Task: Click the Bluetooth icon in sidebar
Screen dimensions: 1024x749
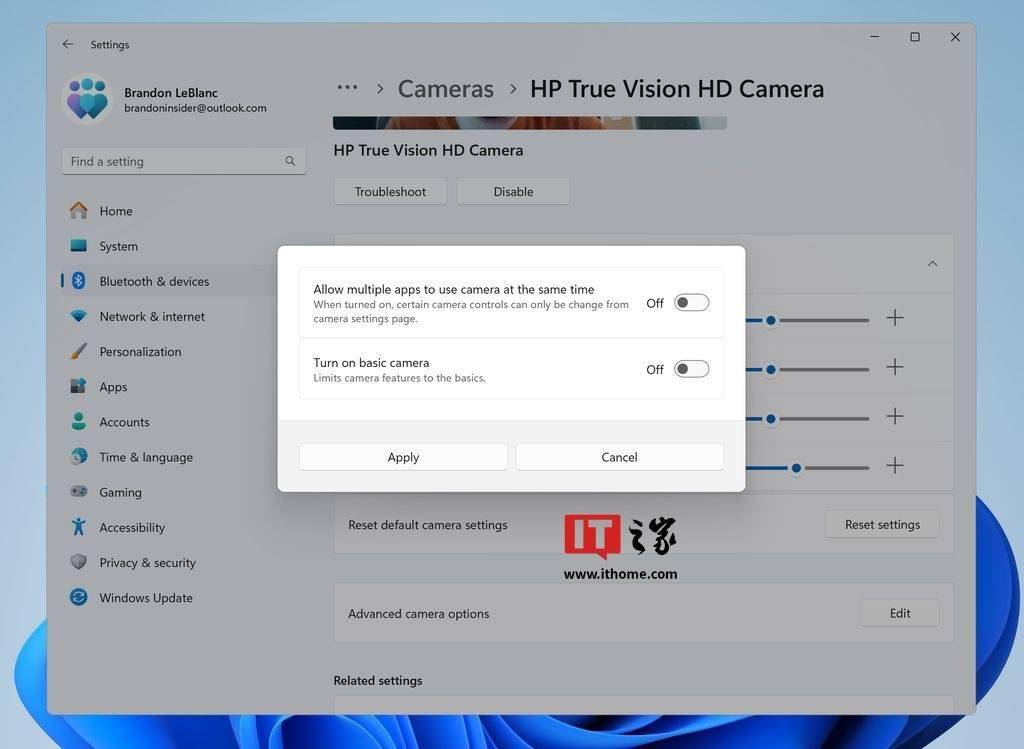Action: [78, 281]
